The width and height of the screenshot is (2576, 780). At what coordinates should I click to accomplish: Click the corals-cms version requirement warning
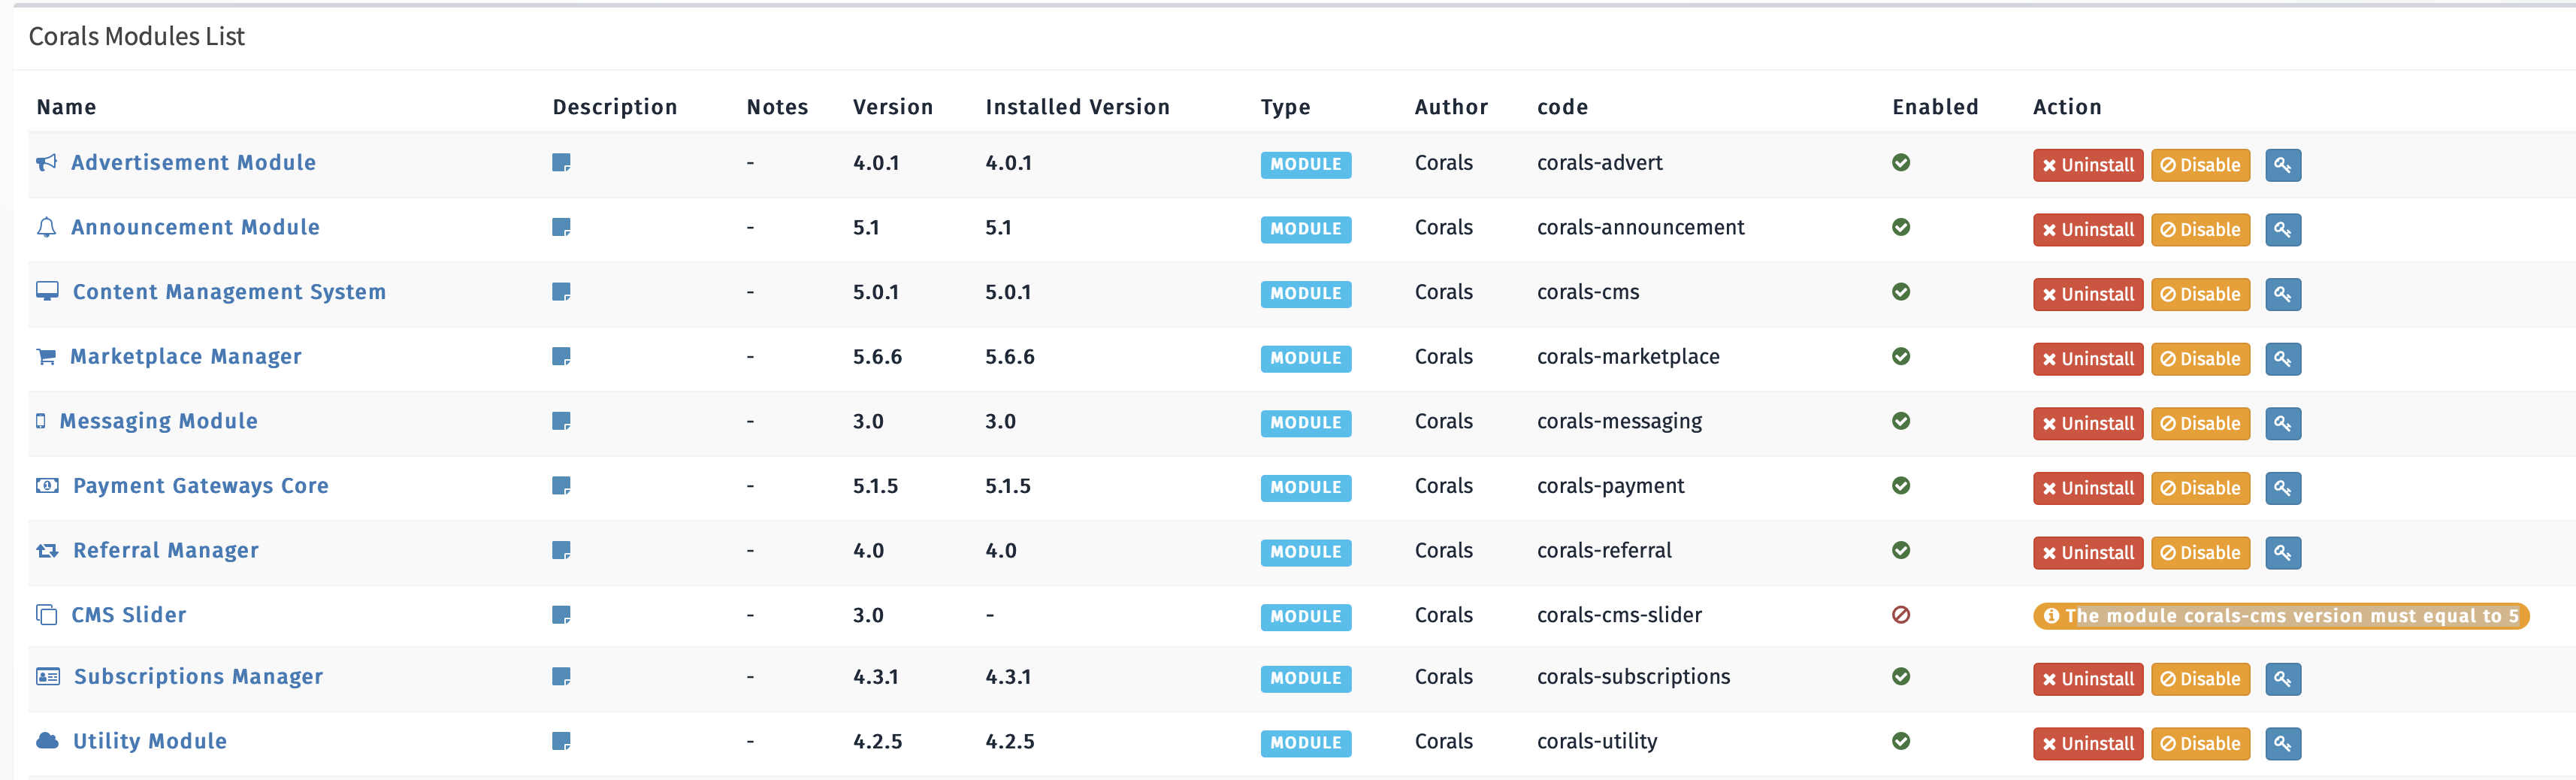click(x=2281, y=616)
